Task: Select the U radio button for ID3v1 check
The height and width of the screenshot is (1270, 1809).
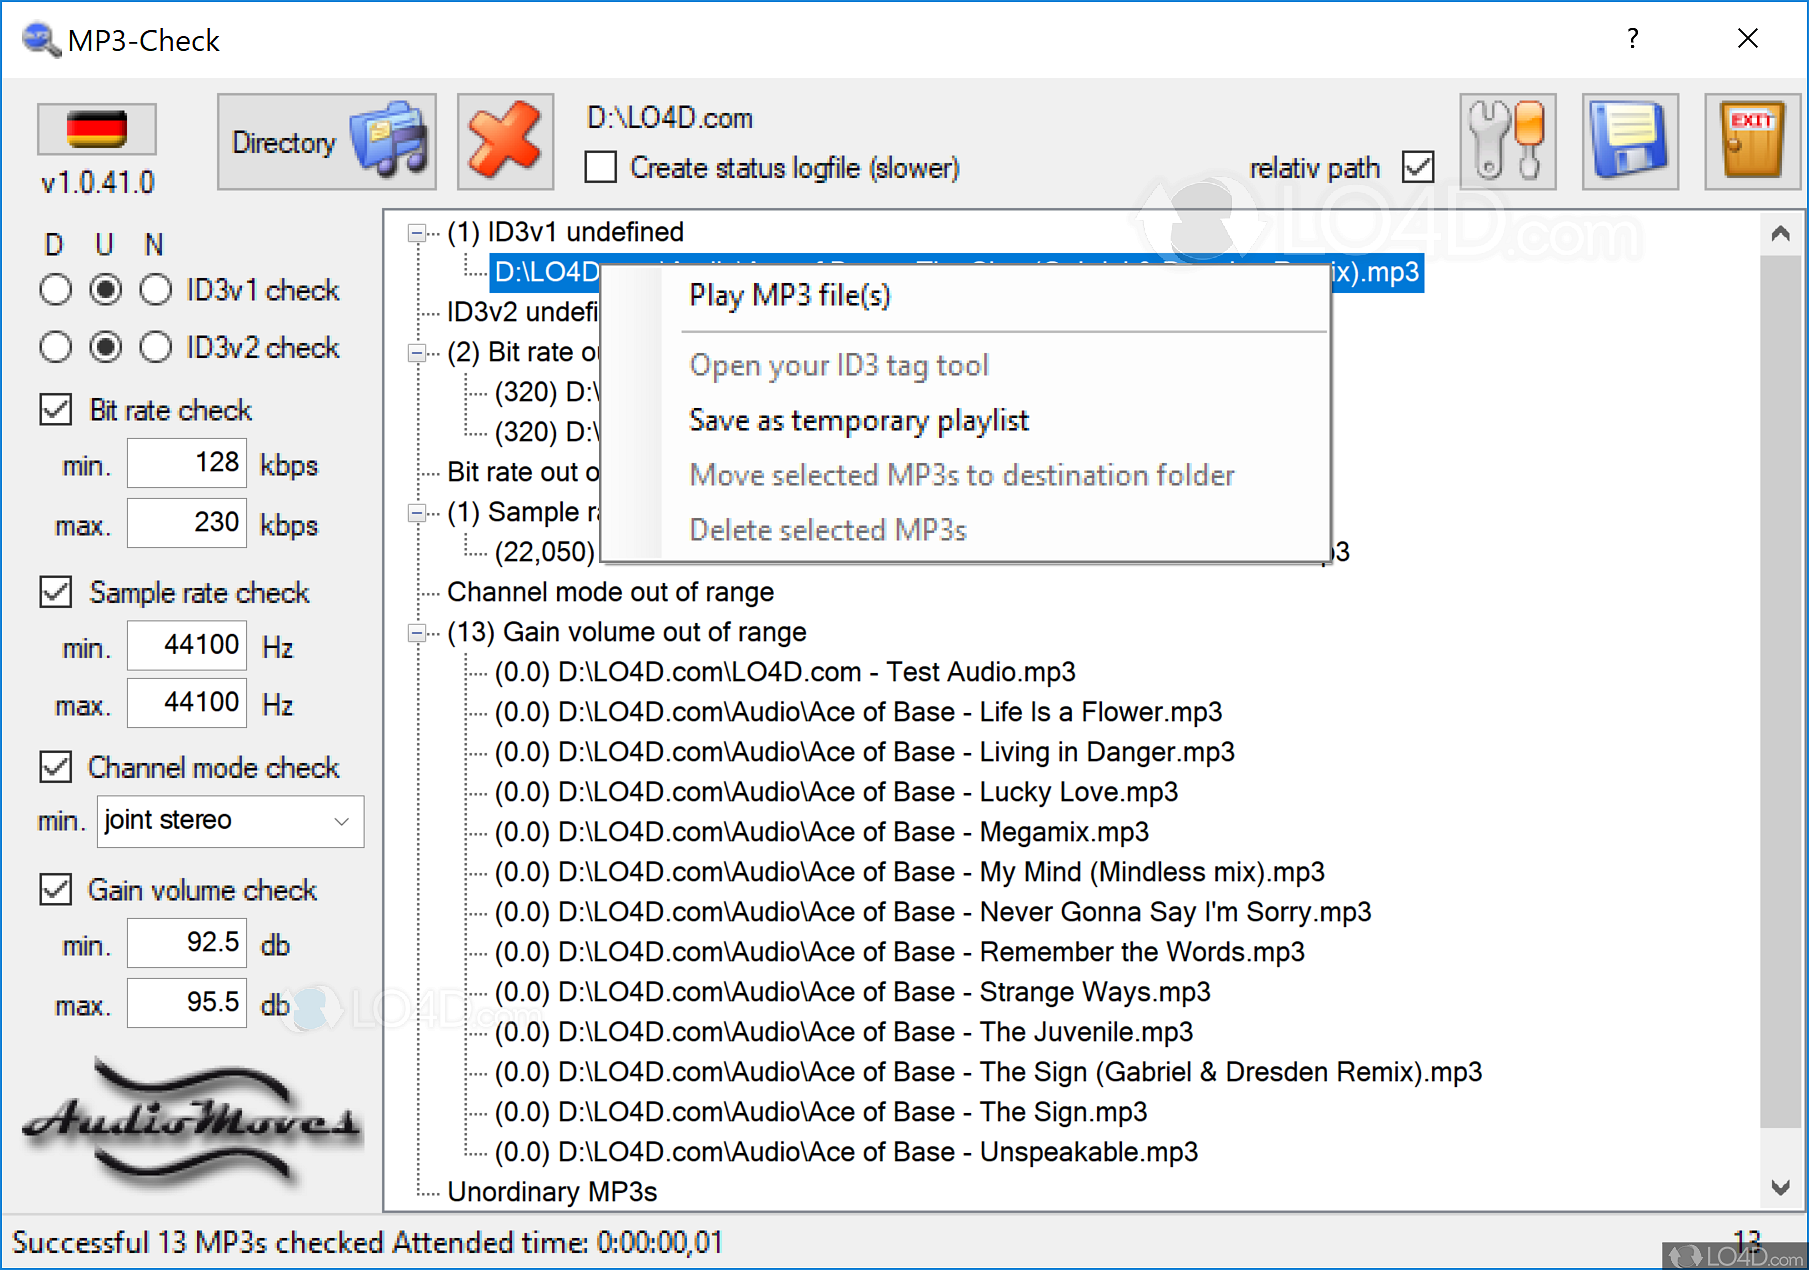Action: [x=106, y=289]
